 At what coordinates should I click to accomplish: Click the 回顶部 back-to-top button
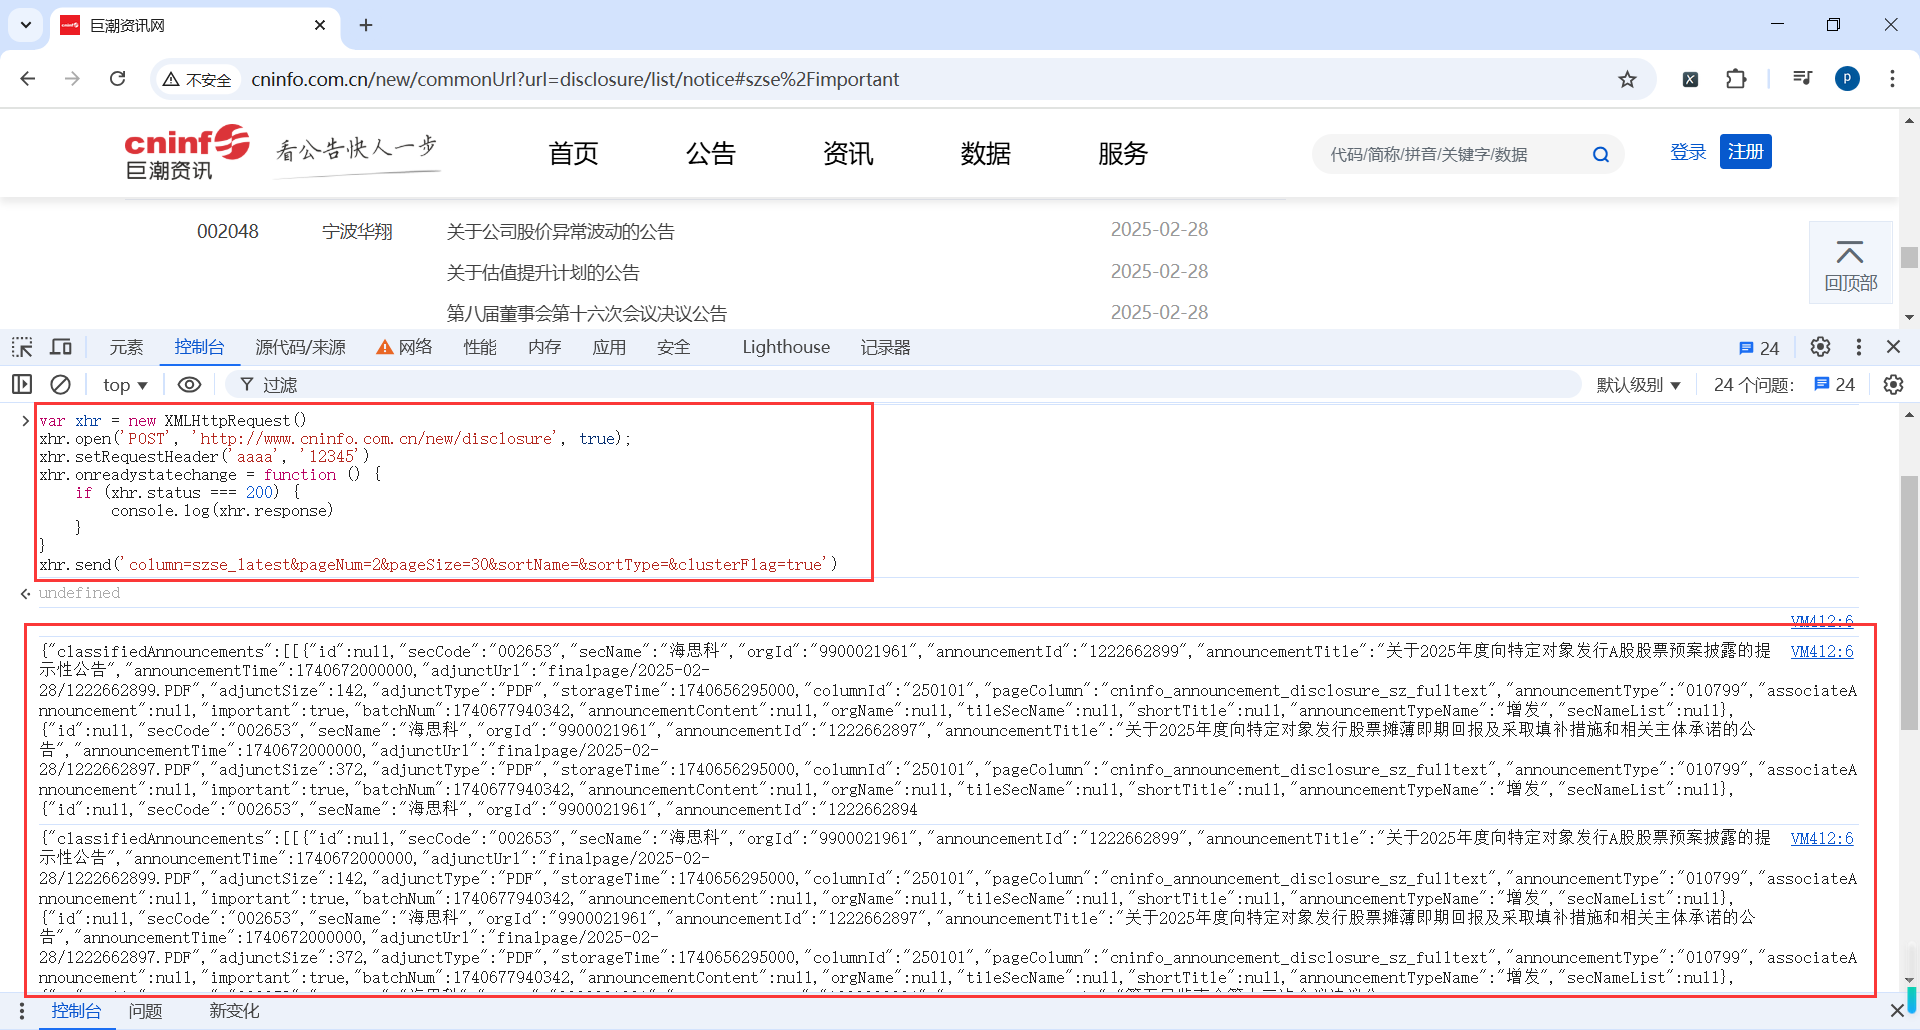click(x=1850, y=263)
